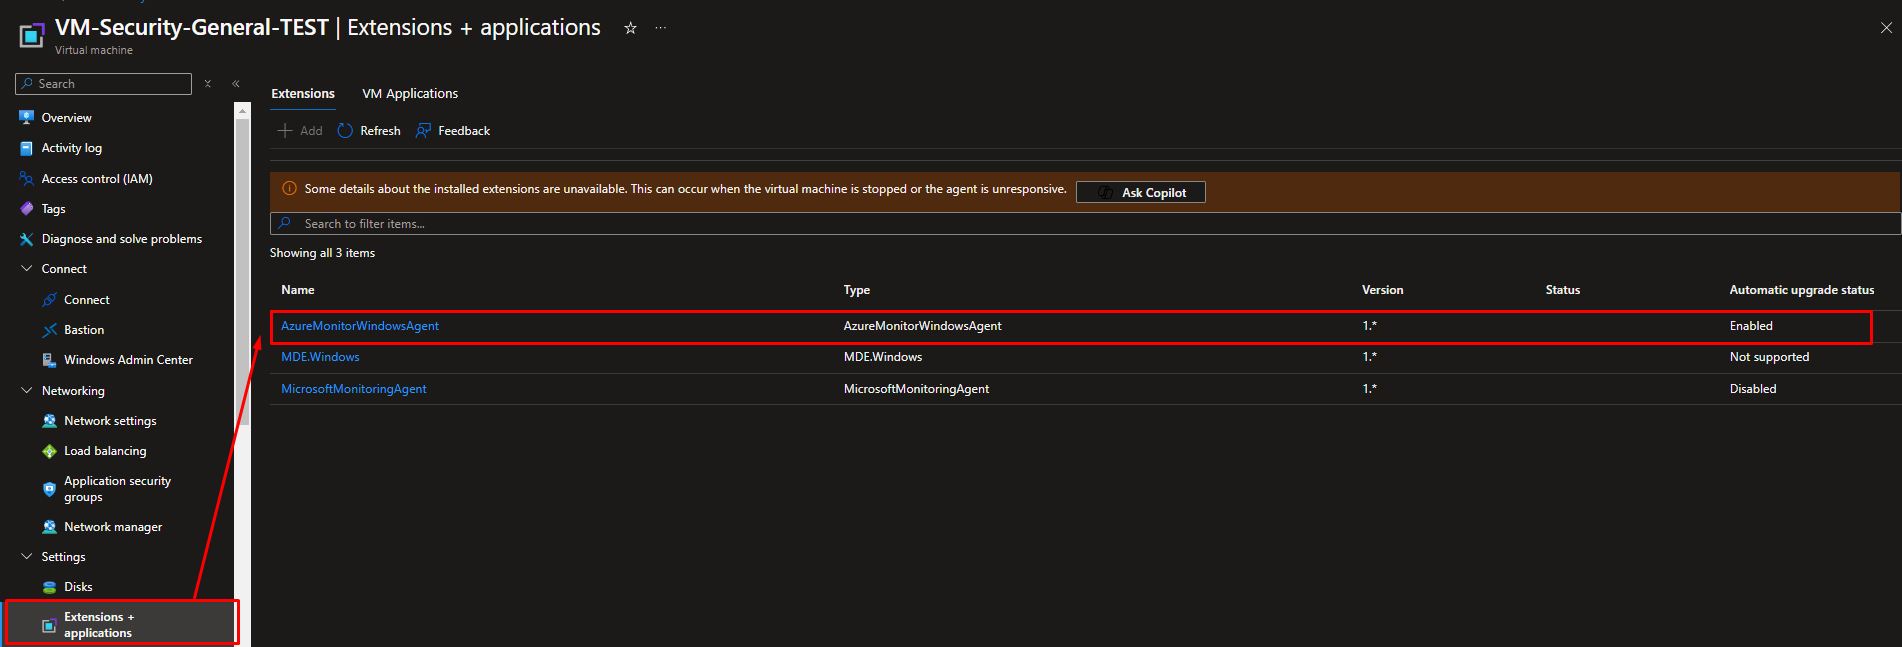Open the ellipsis more options menu
This screenshot has width=1902, height=647.
tap(660, 28)
